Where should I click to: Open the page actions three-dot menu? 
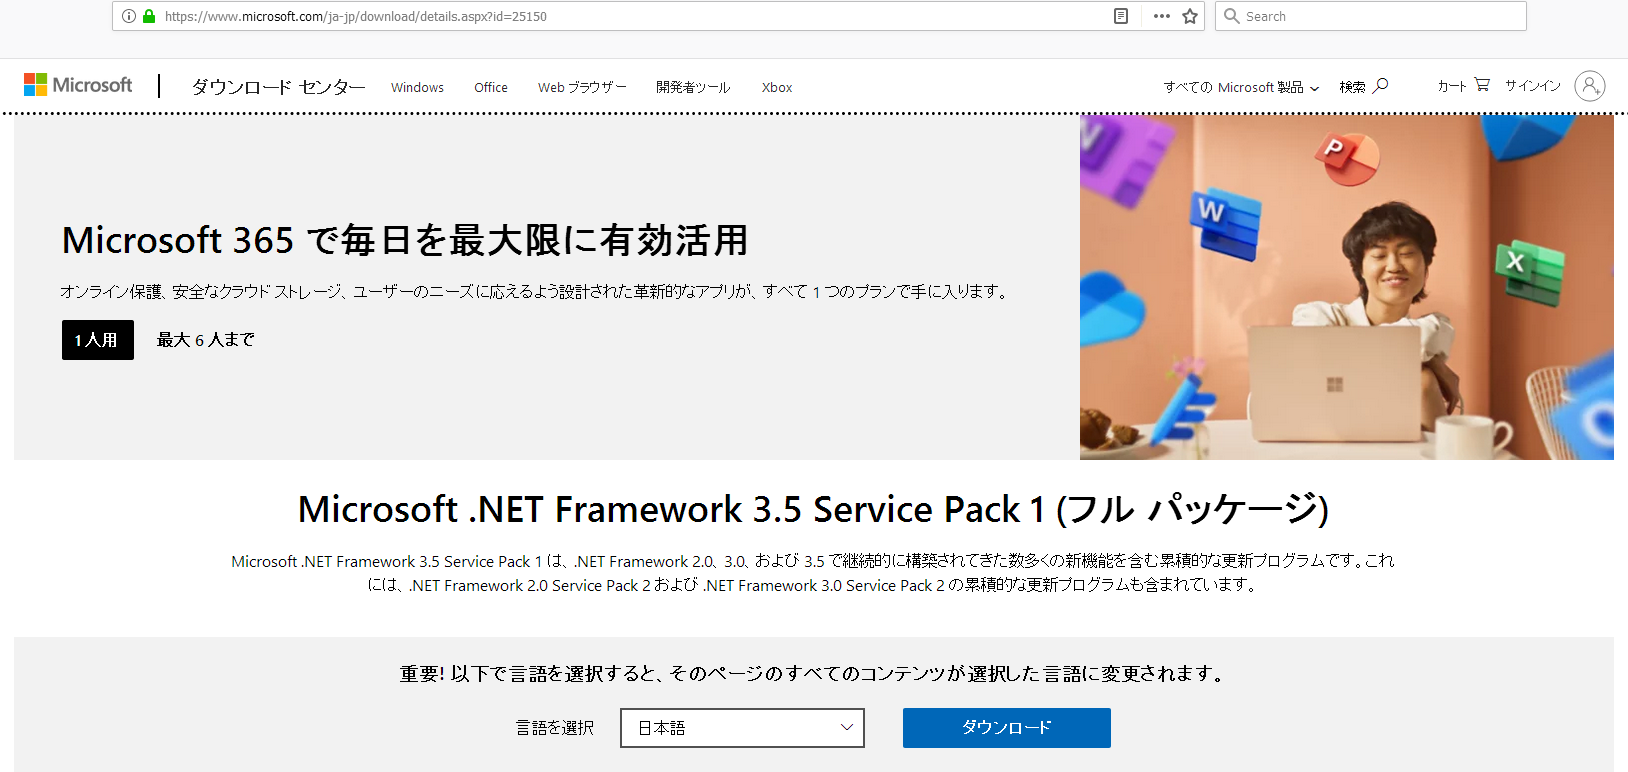[1161, 16]
